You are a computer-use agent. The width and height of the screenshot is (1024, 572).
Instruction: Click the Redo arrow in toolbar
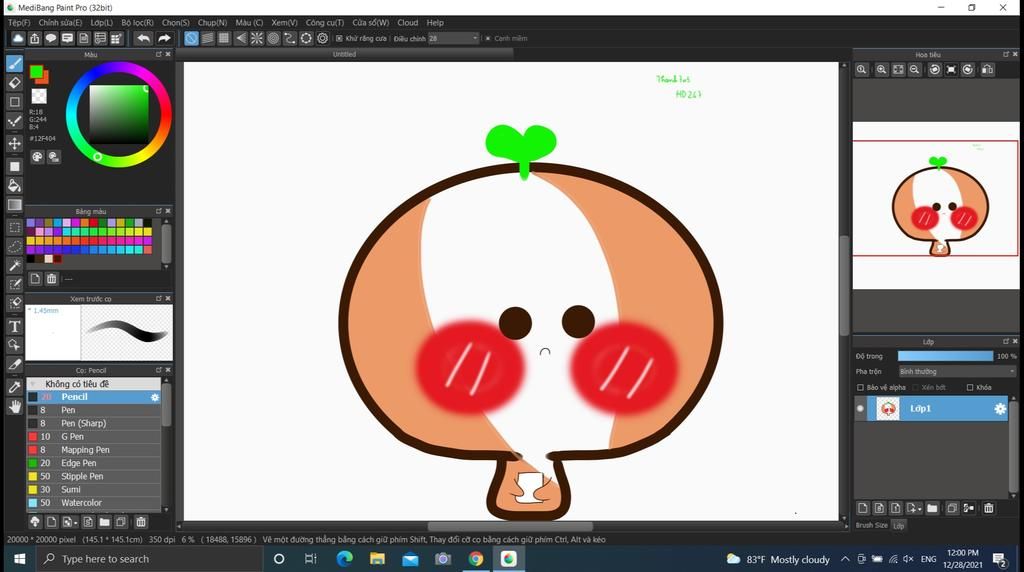pyautogui.click(x=164, y=39)
